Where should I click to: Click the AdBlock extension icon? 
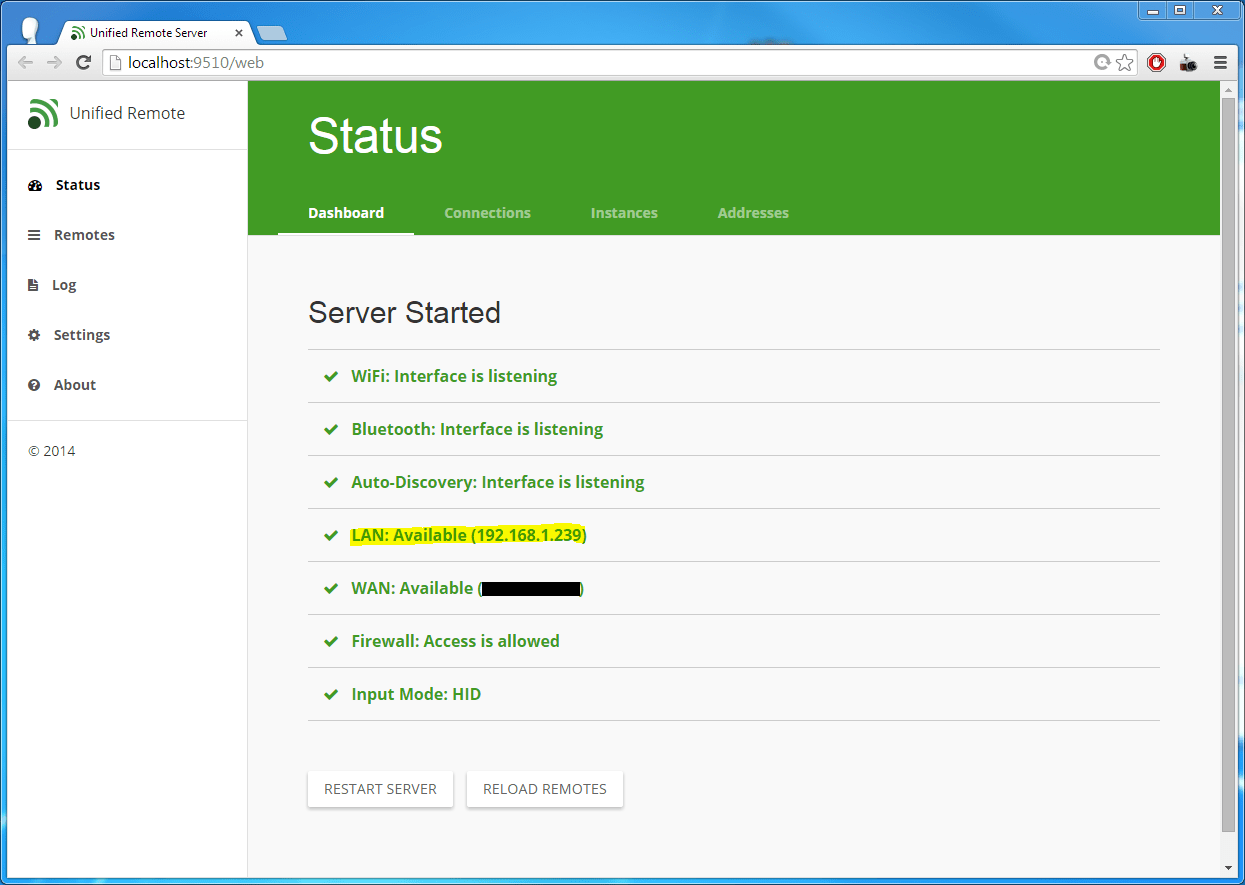(x=1156, y=62)
